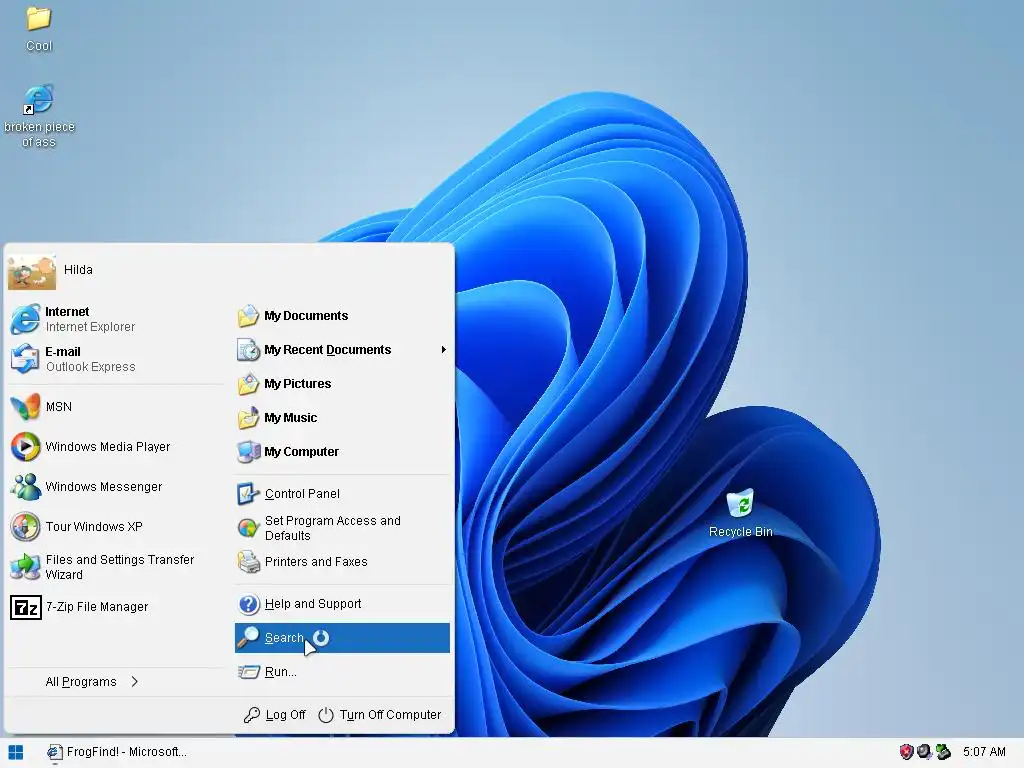Open the Run... dialog
The height and width of the screenshot is (768, 1024).
(342, 671)
